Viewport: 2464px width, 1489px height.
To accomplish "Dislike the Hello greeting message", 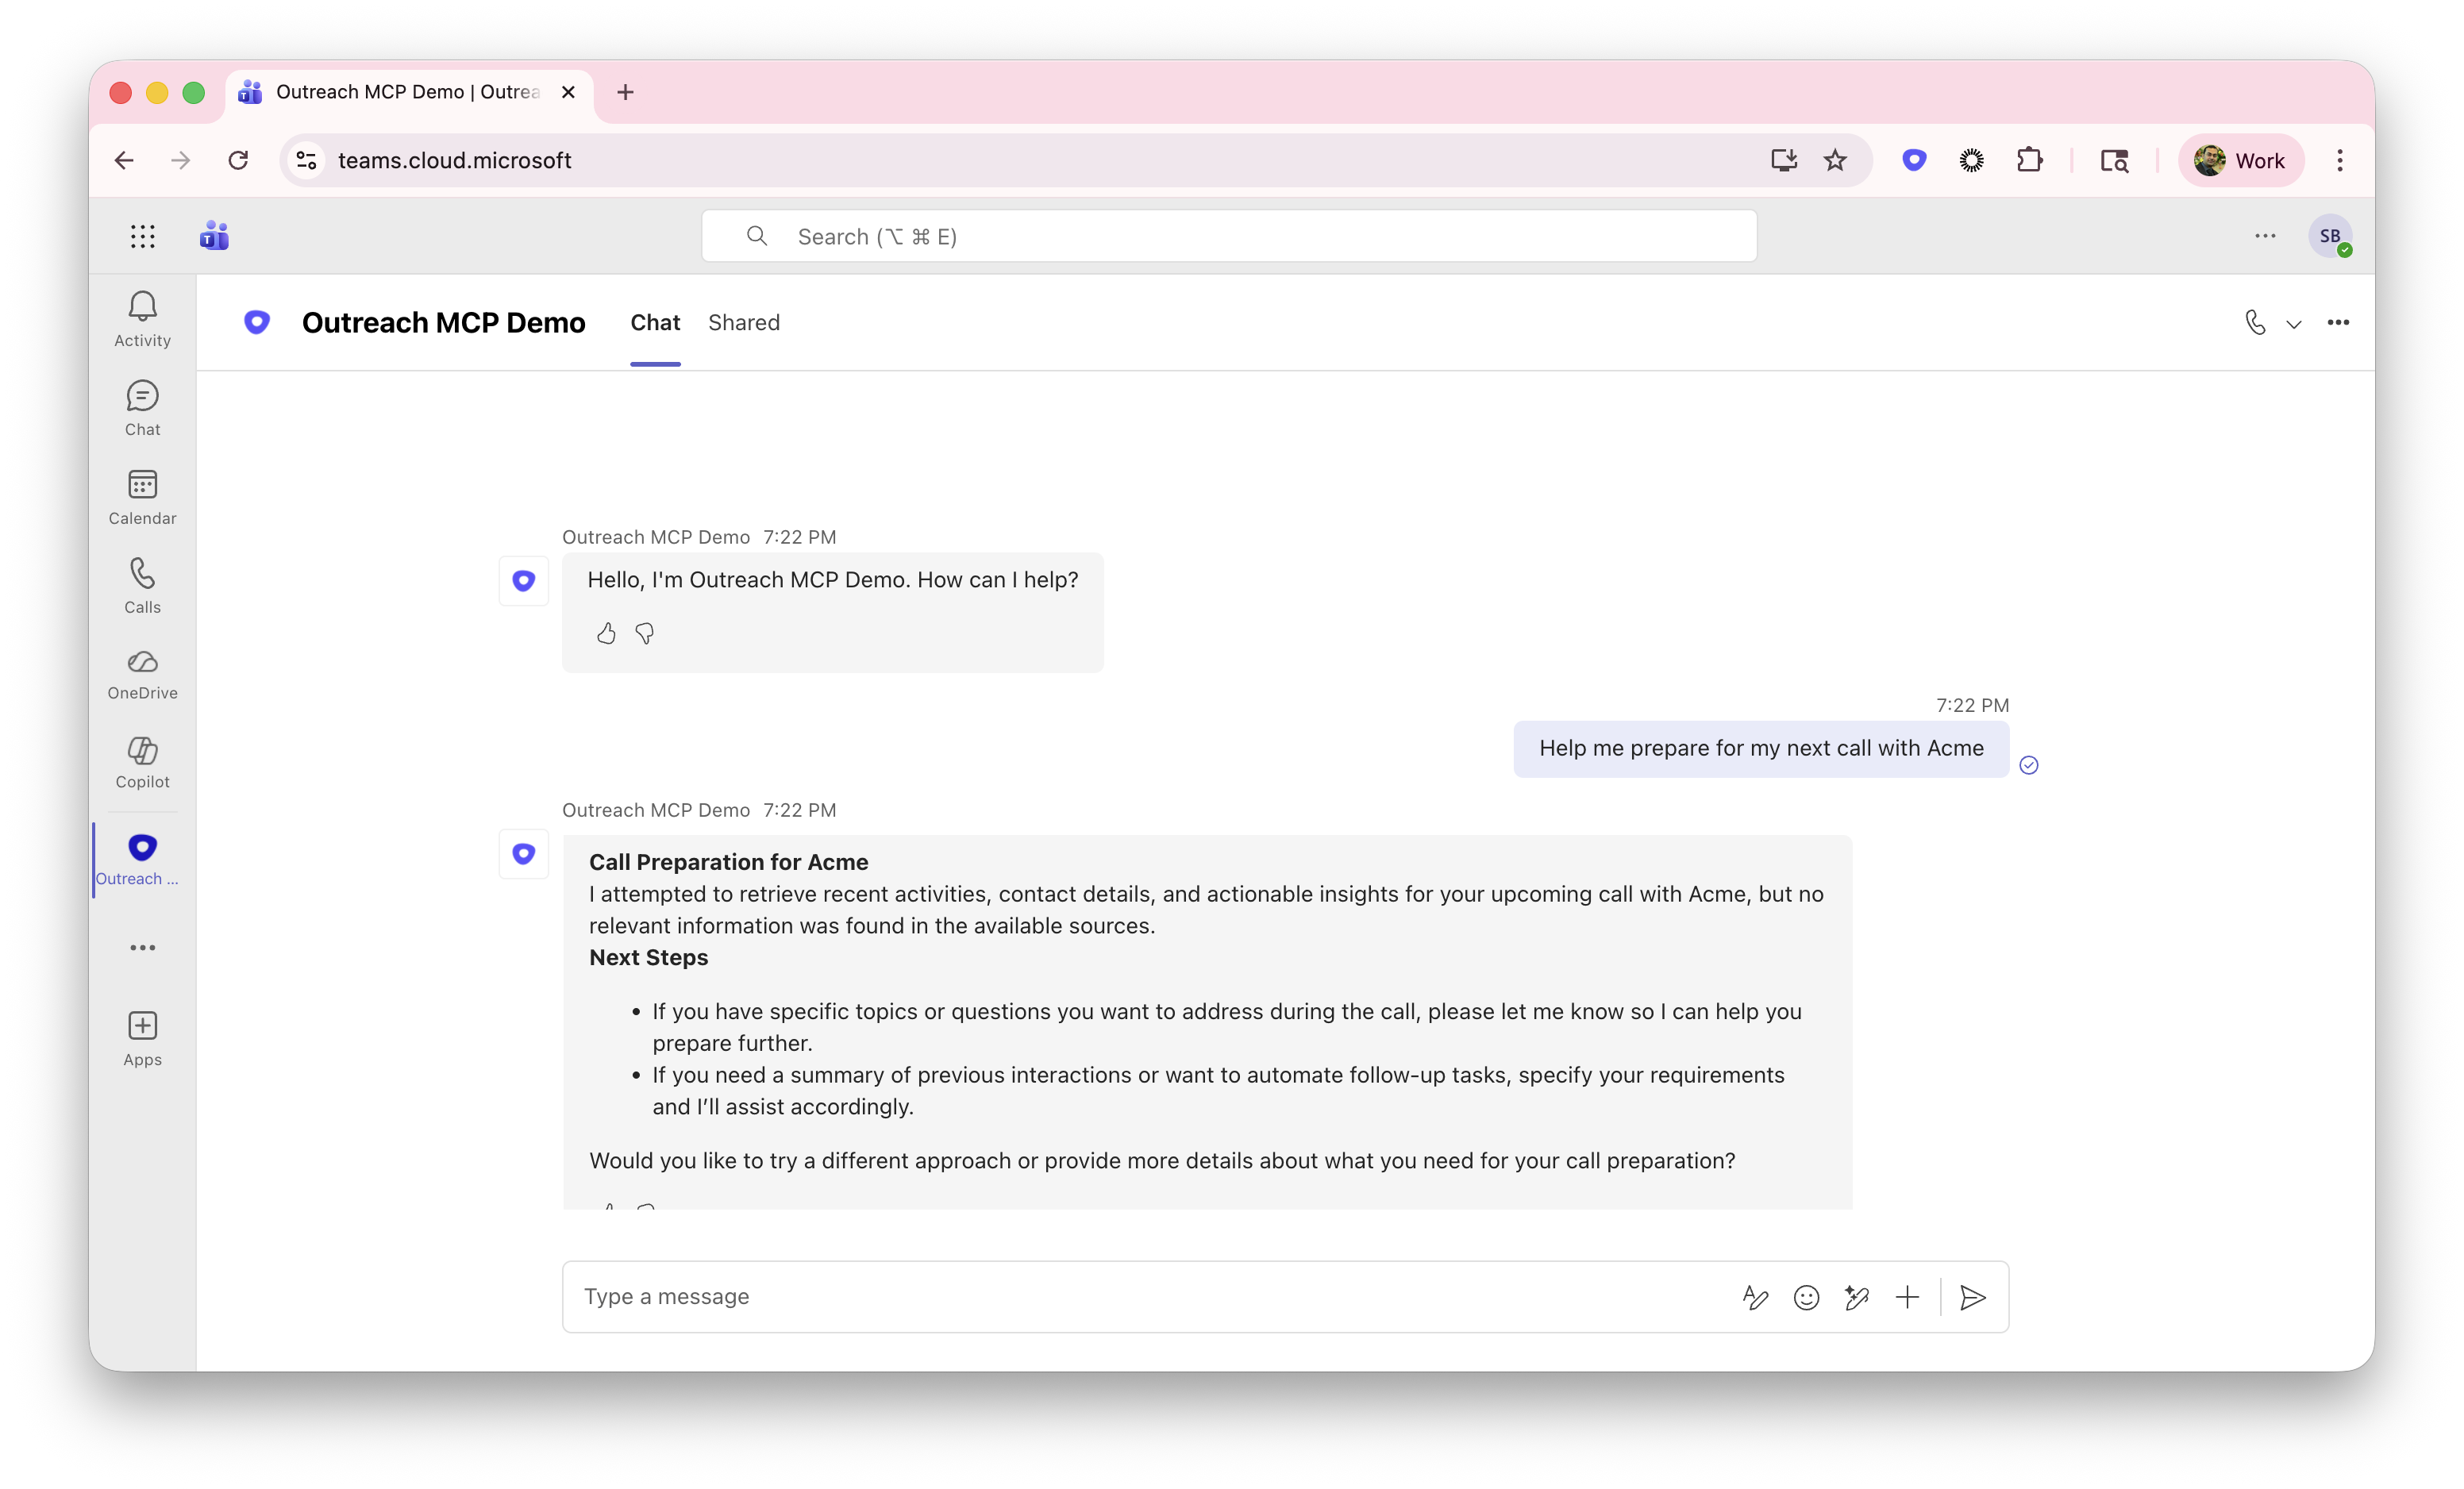I will pos(645,633).
